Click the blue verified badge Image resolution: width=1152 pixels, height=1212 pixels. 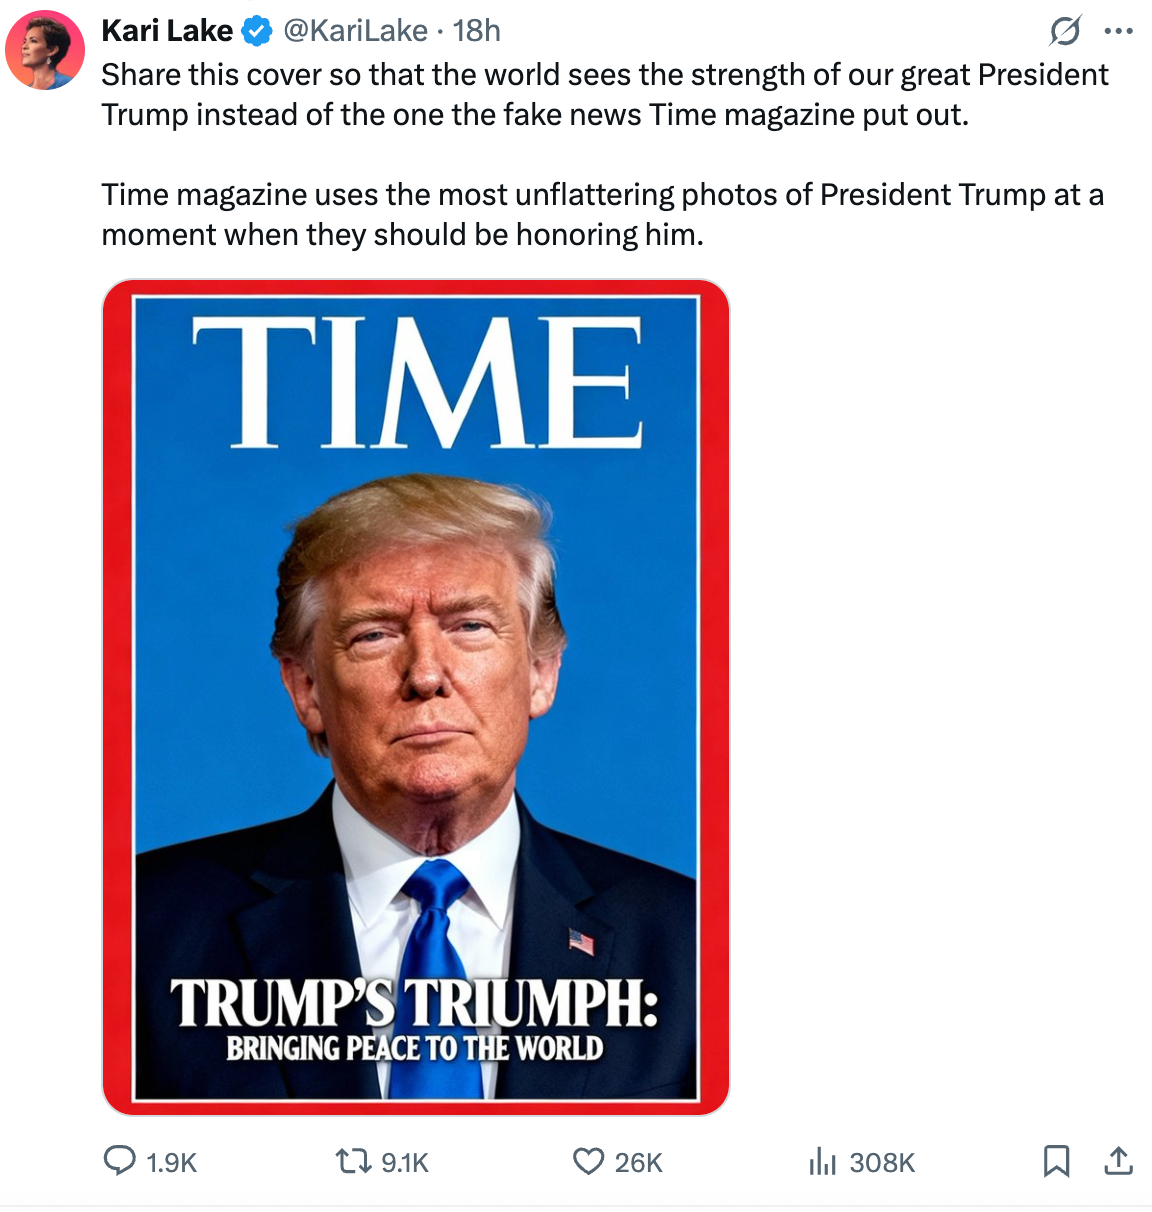tap(258, 32)
